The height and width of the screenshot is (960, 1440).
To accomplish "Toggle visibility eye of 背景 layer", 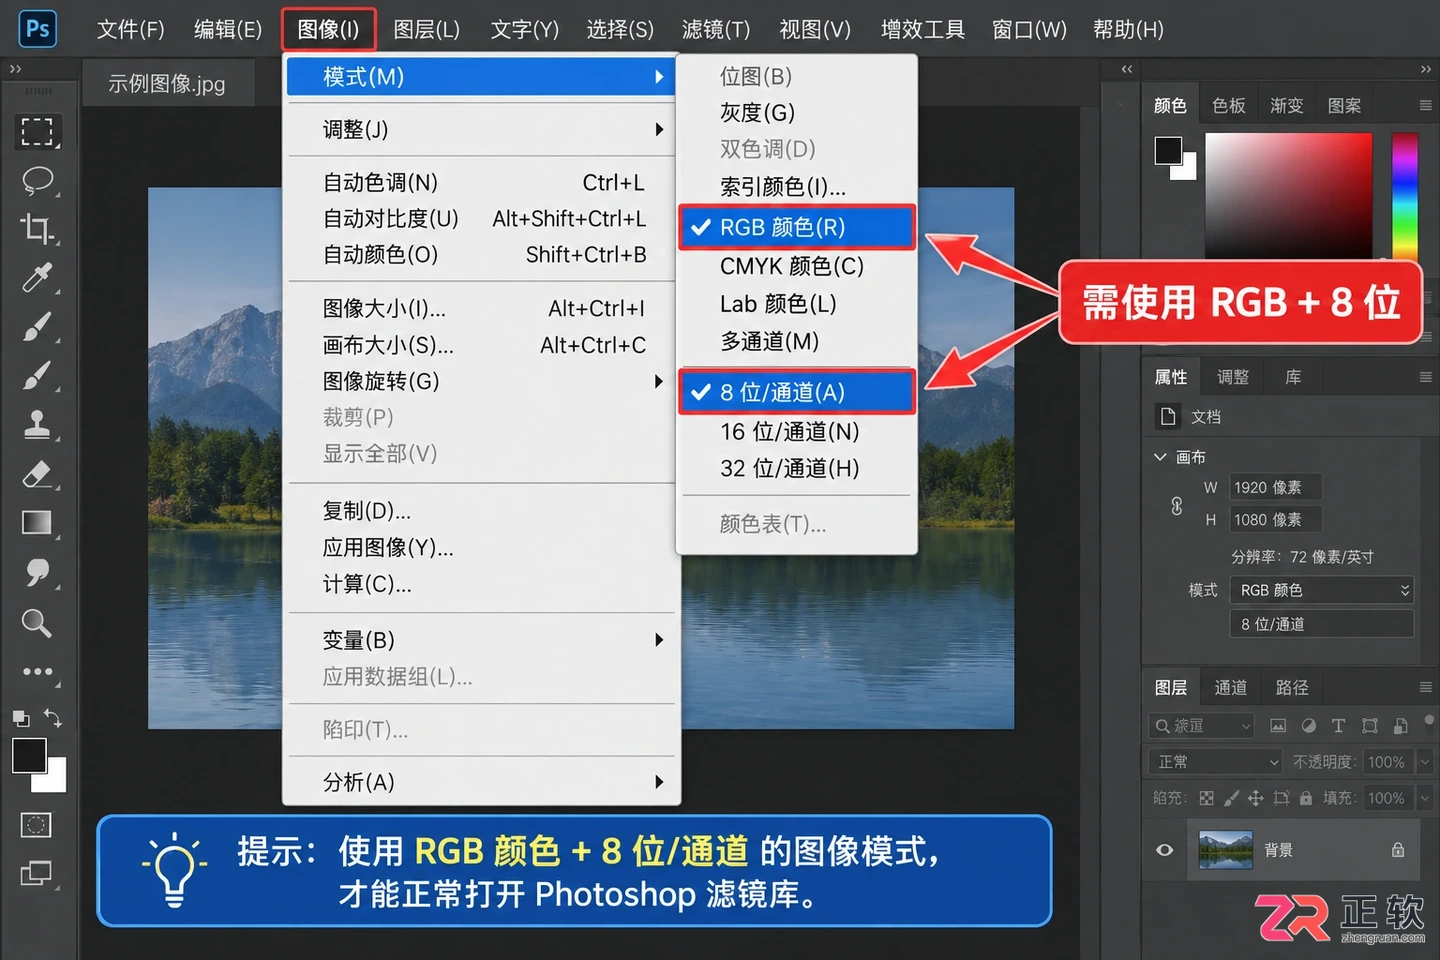I will coord(1165,850).
